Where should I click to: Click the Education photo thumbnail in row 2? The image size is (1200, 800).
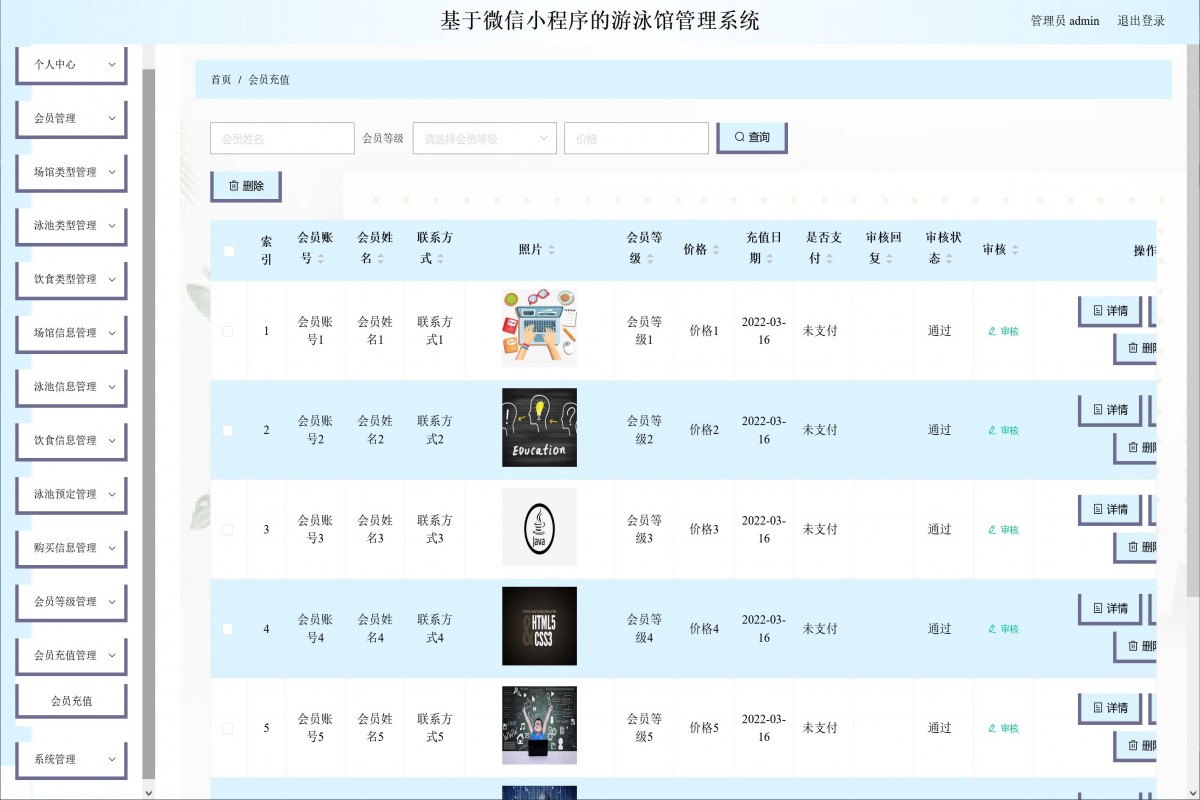pyautogui.click(x=539, y=427)
